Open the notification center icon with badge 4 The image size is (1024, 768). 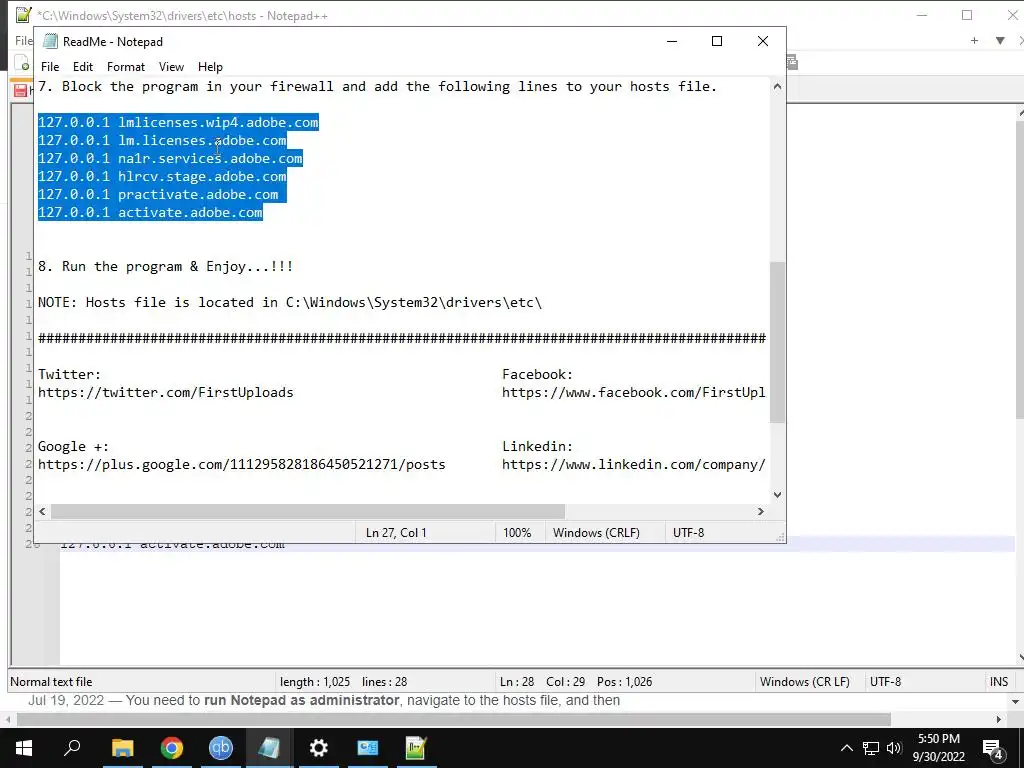pyautogui.click(x=993, y=748)
